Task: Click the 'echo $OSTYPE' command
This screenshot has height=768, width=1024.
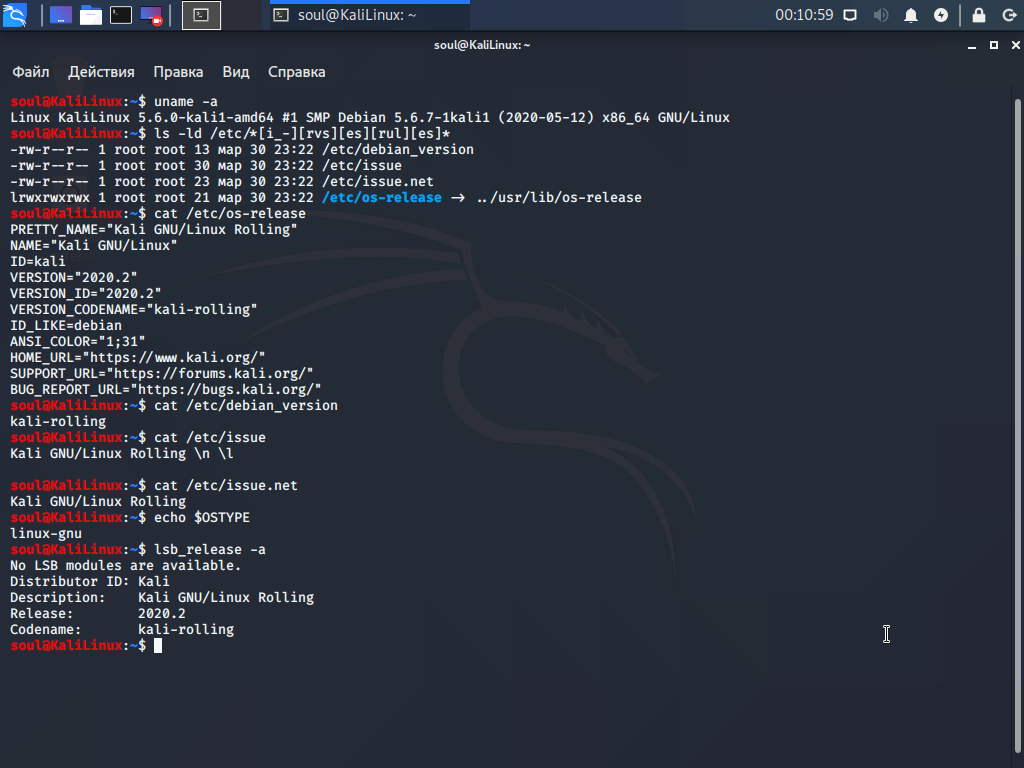Action: coord(202,517)
